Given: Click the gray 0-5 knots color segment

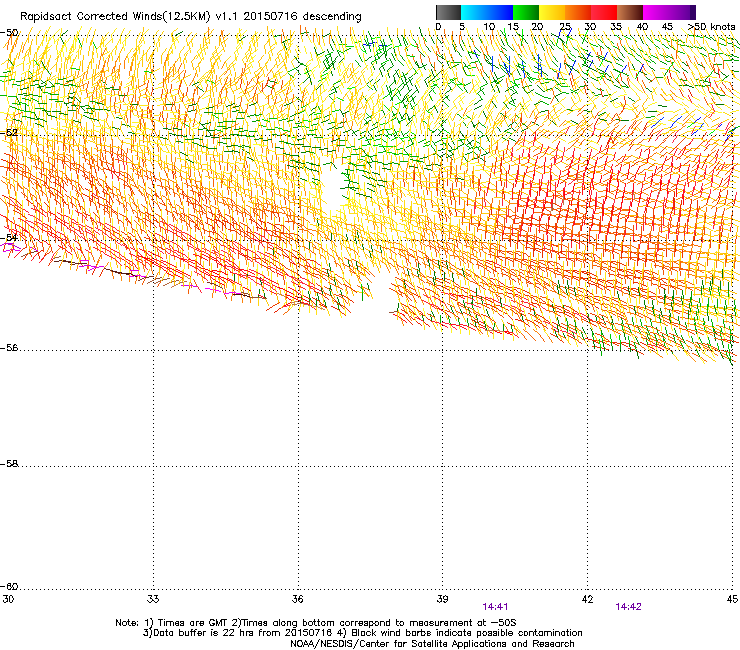Looking at the screenshot, I should [x=448, y=12].
